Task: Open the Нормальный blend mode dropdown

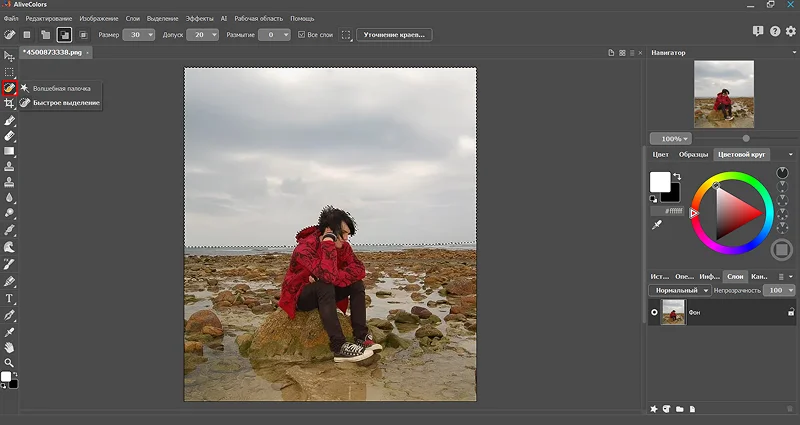Action: pos(680,290)
